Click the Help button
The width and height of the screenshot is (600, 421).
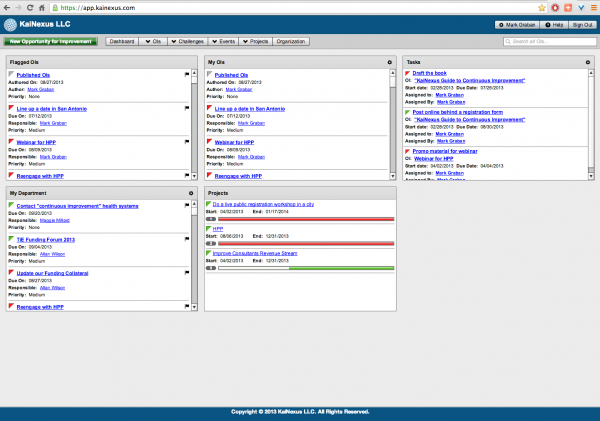[x=554, y=25]
